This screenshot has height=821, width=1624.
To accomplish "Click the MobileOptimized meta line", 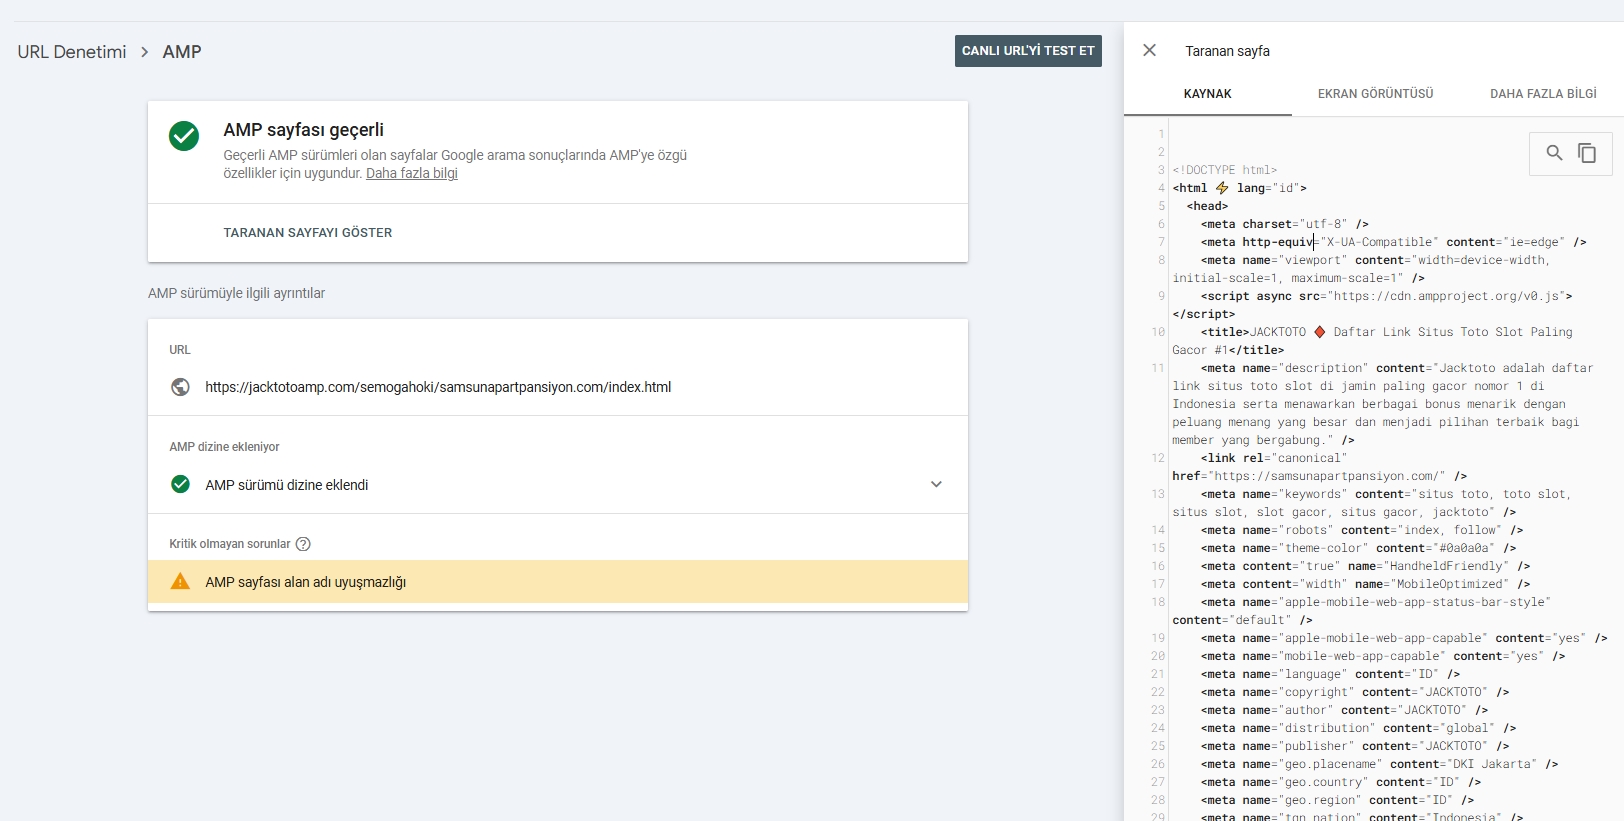I will (1365, 584).
